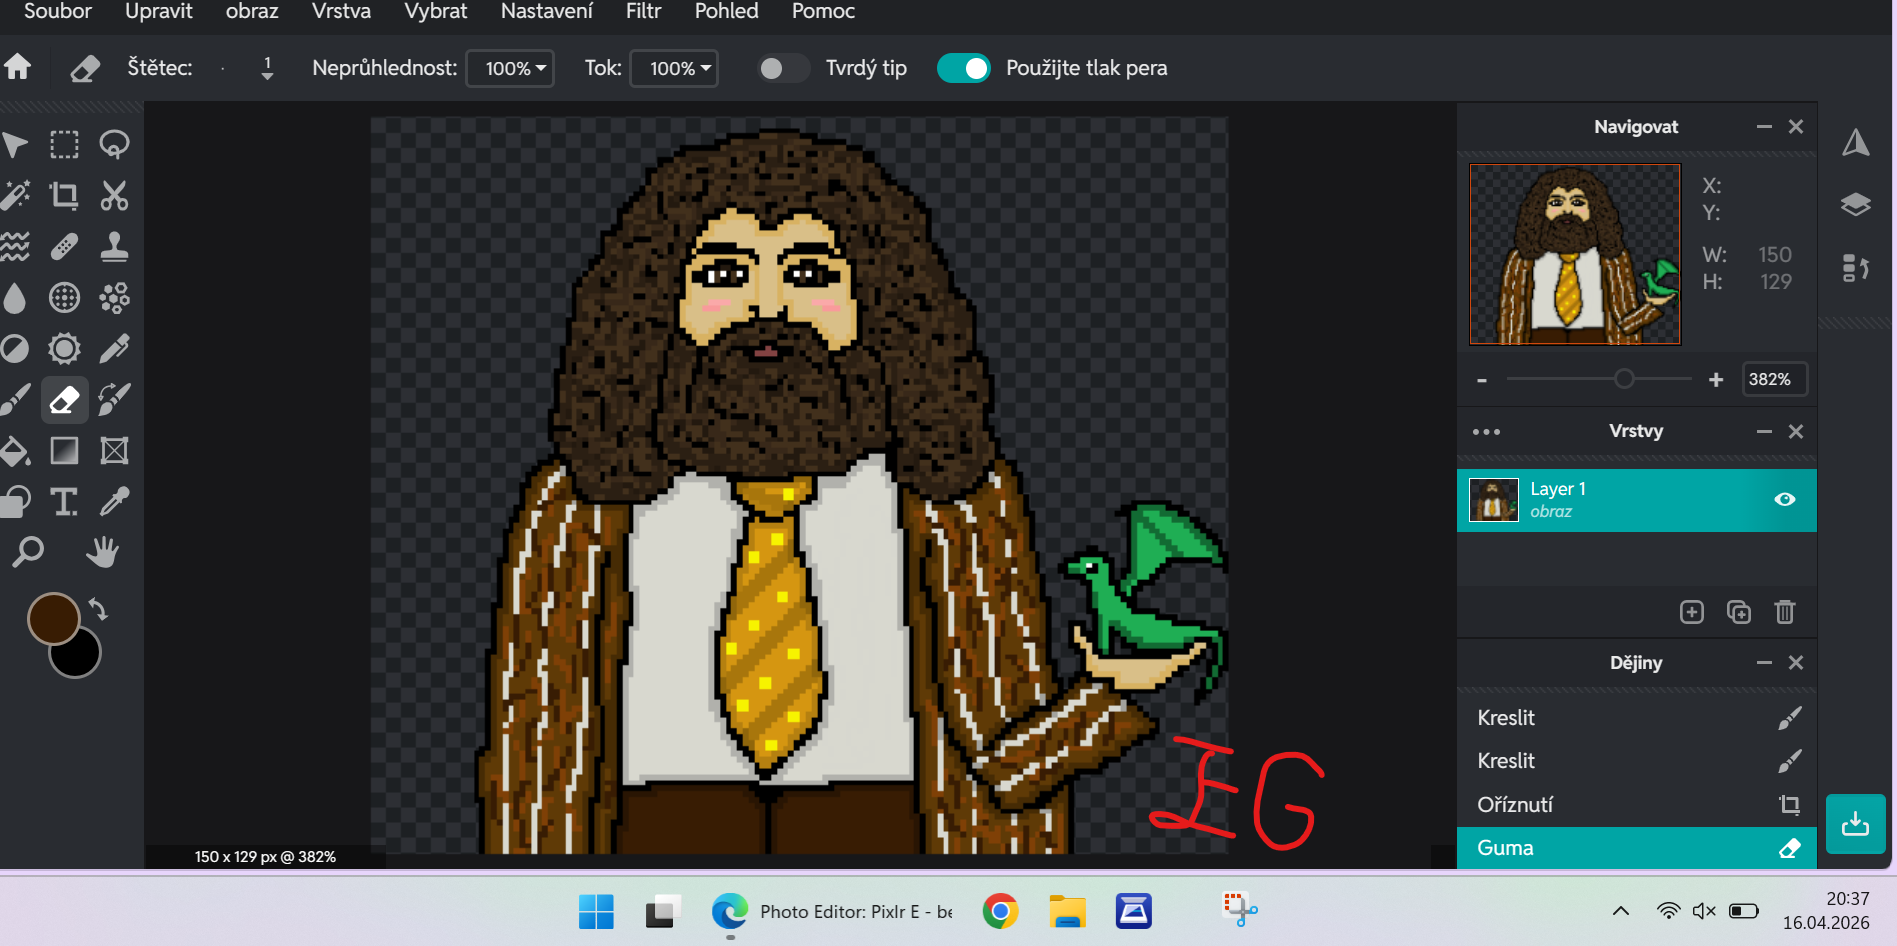Choose the Paint Bucket fill tool

pos(15,451)
